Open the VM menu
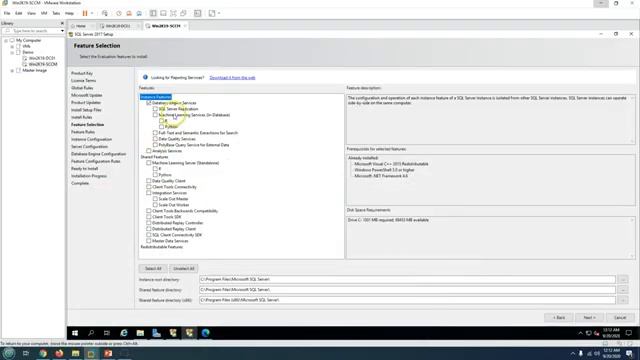 pos(44,13)
